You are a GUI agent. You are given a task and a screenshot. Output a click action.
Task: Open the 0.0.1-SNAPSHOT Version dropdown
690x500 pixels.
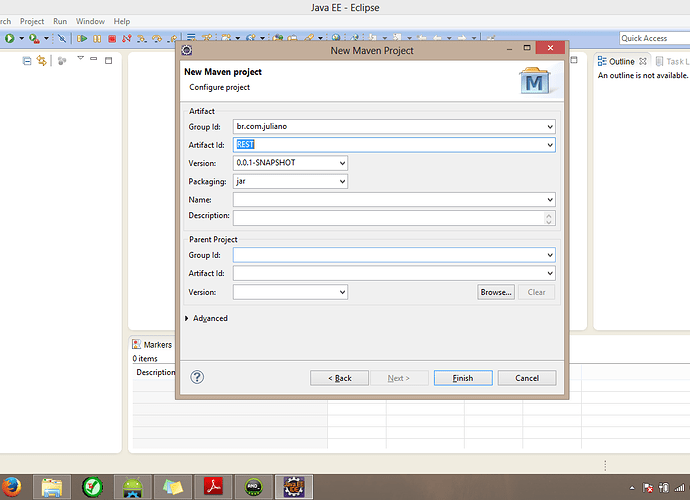point(342,163)
